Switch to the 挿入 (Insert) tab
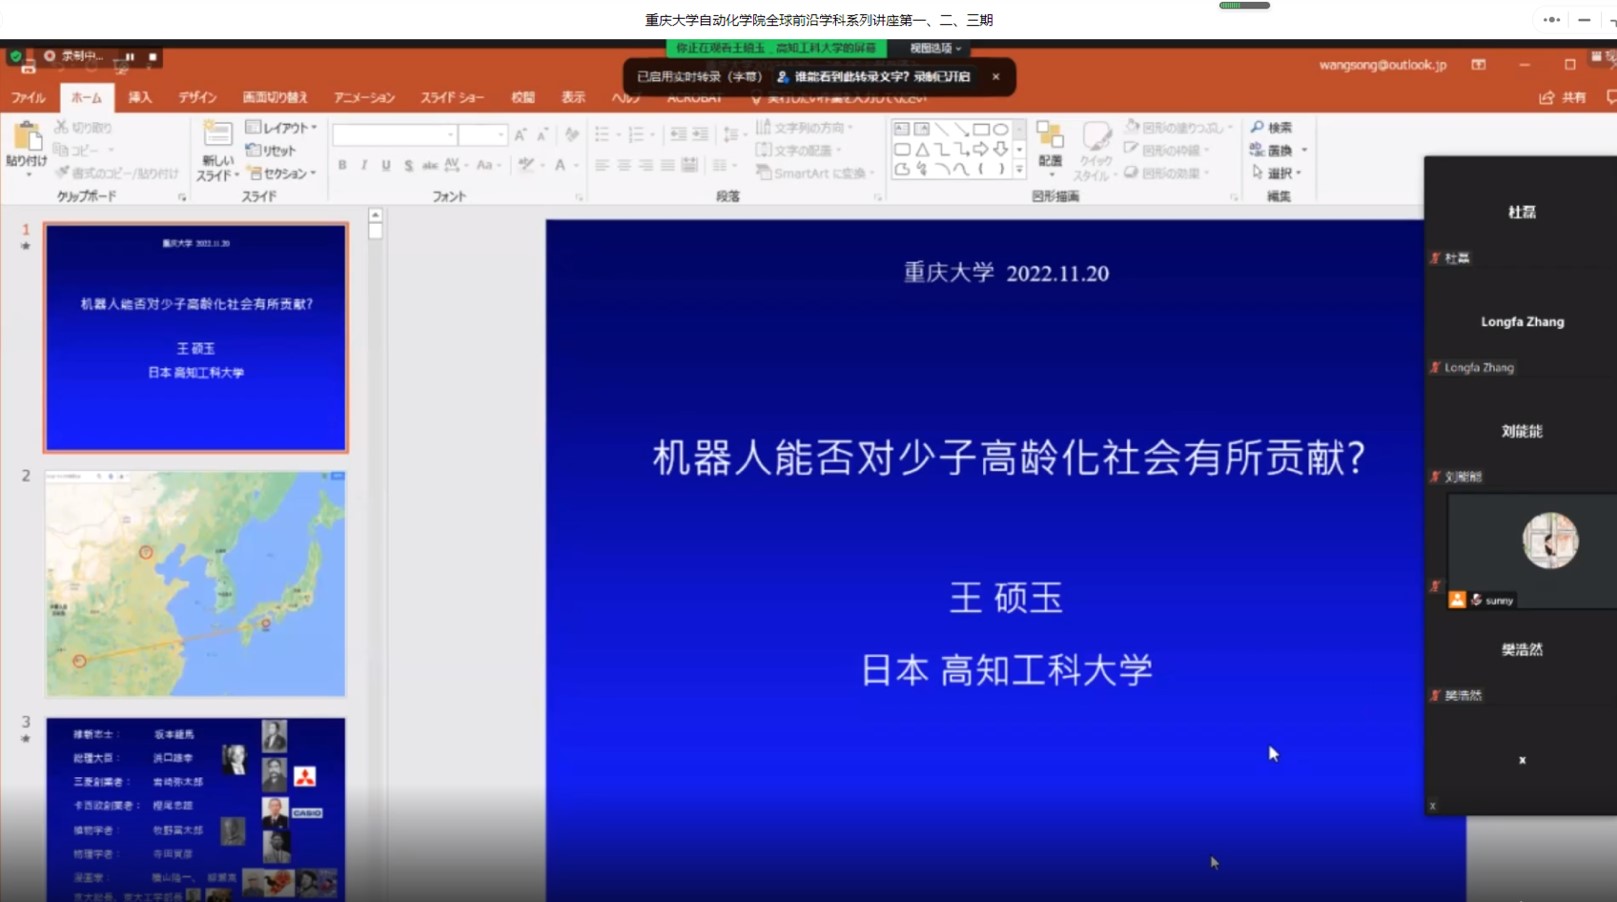The height and width of the screenshot is (902, 1617). coord(140,97)
